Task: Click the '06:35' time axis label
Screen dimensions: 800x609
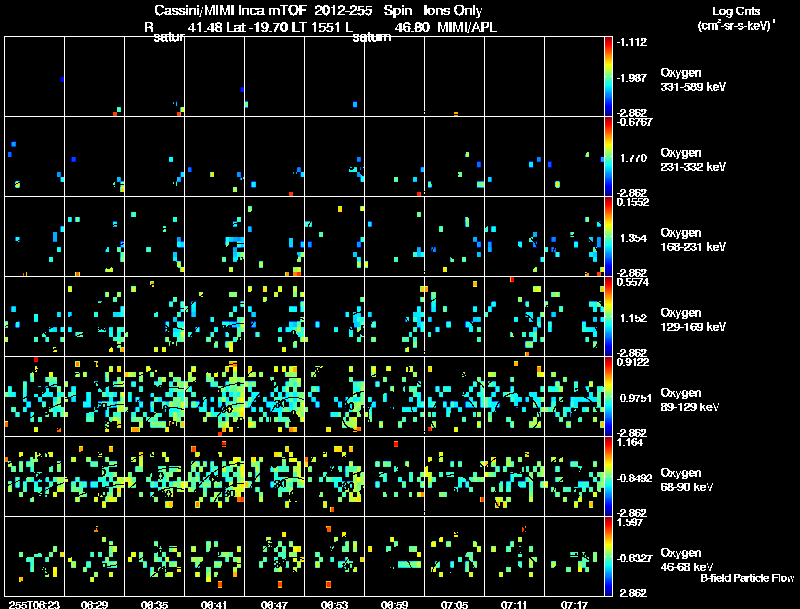Action: point(155,604)
